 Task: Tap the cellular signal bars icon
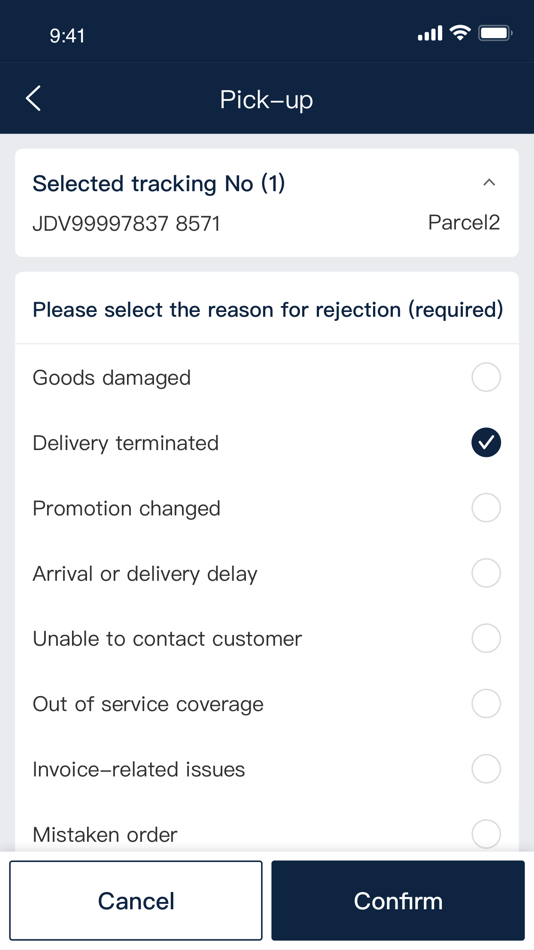pos(430,34)
